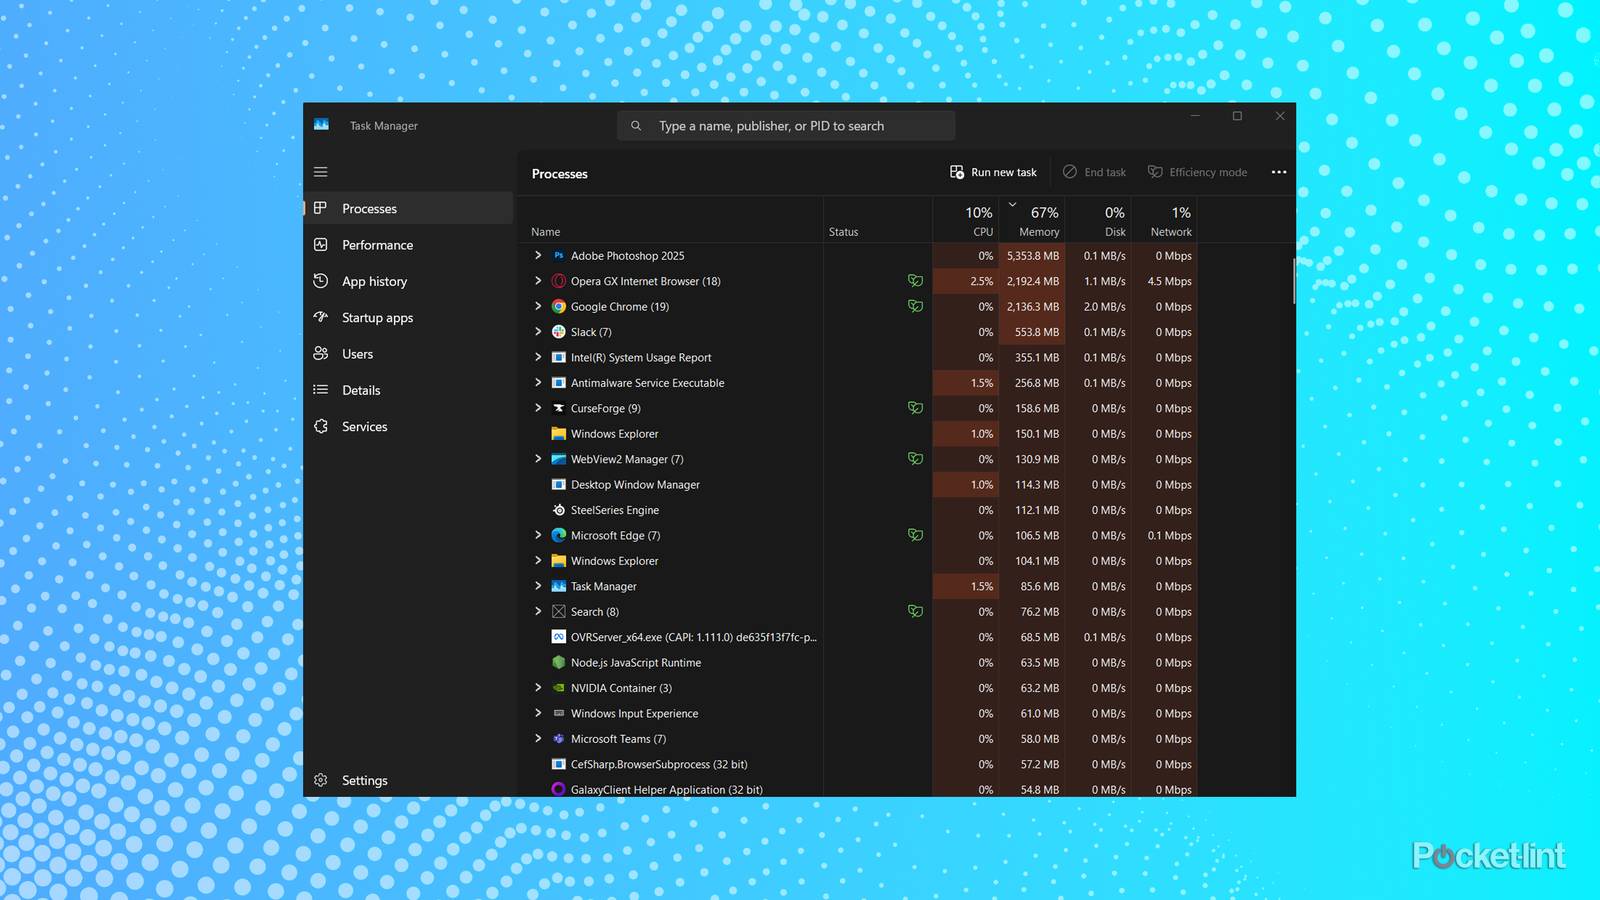This screenshot has width=1600, height=900.
Task: View the Services panel
Action: coord(364,426)
